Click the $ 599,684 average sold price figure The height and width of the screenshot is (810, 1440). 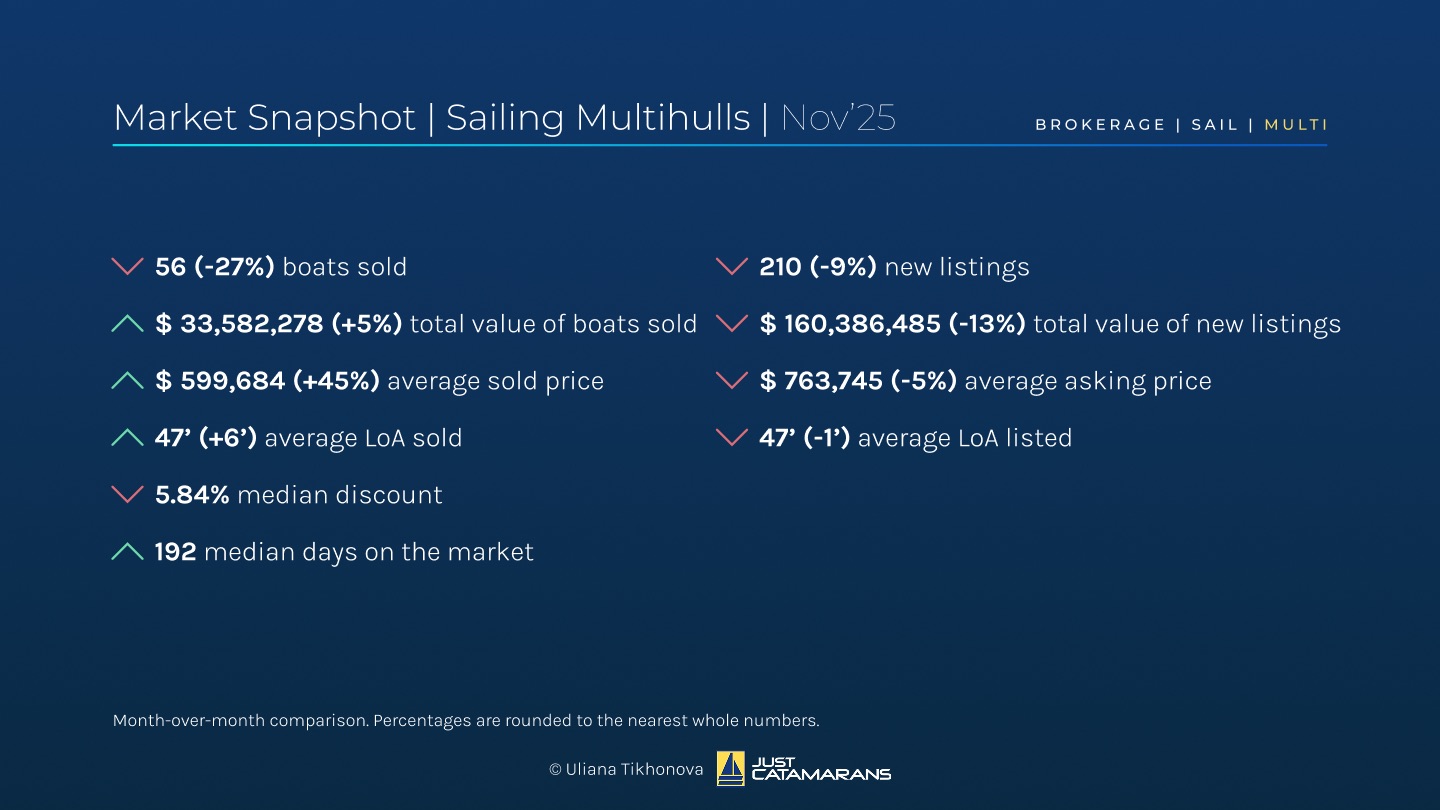click(x=220, y=381)
